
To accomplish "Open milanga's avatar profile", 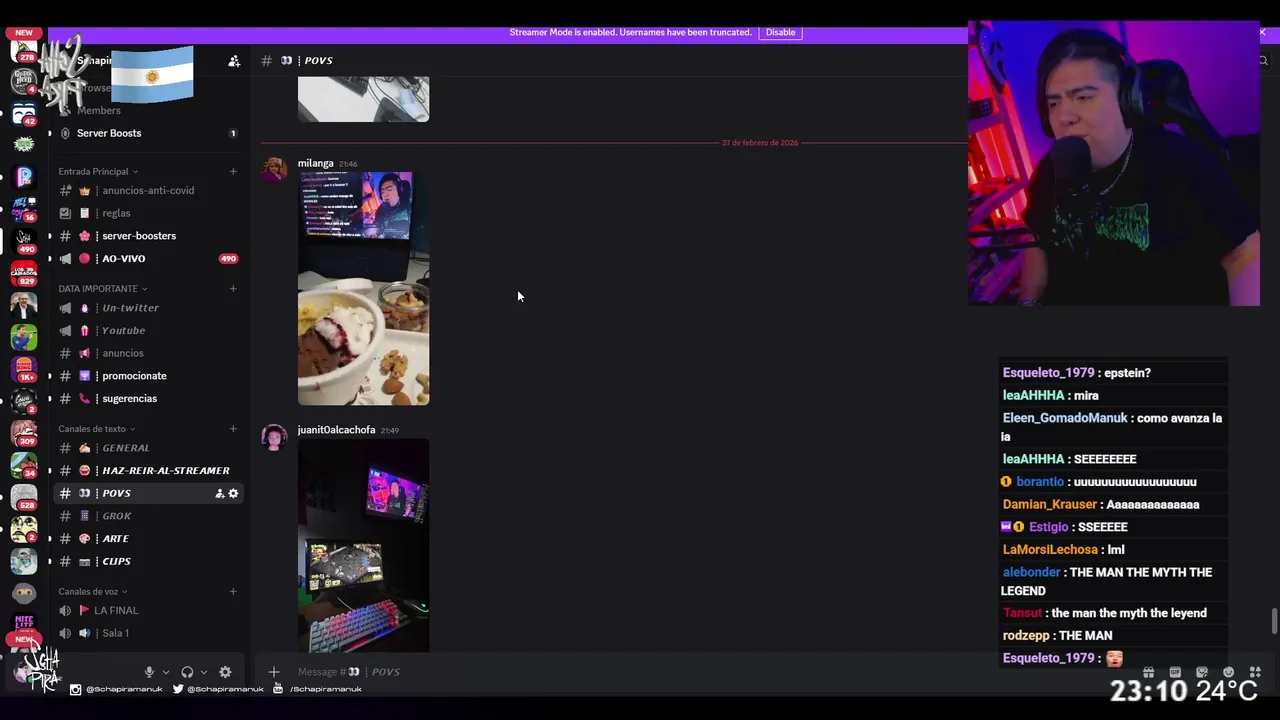I will (x=274, y=170).
